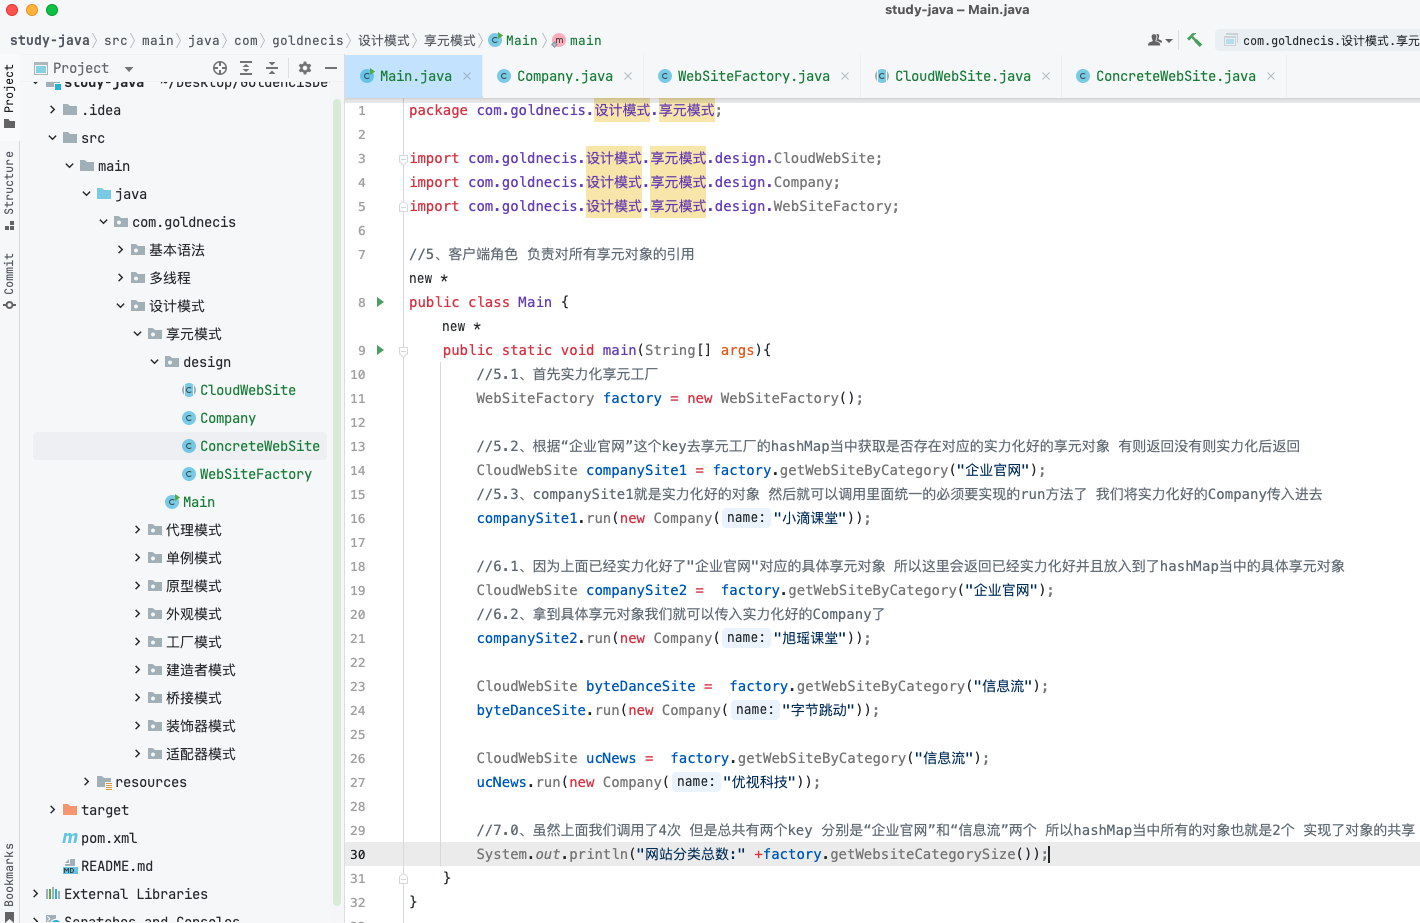Image resolution: width=1420 pixels, height=923 pixels.
Task: Select README.md in the project tree
Action: (x=116, y=866)
